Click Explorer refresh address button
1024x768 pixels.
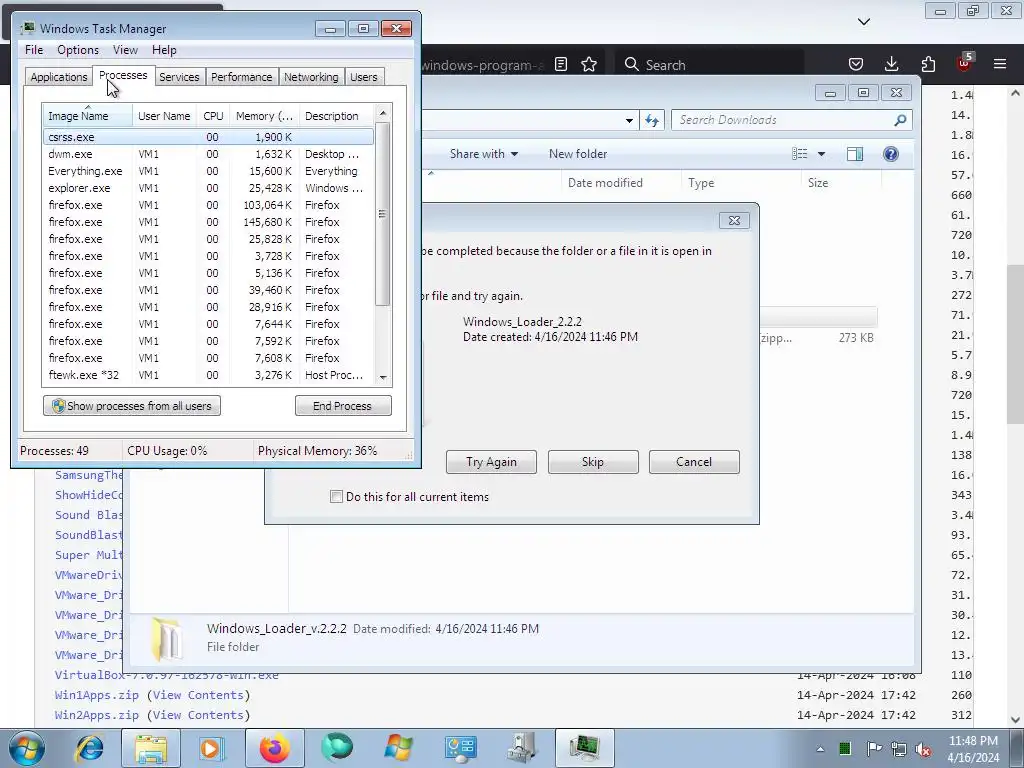[x=652, y=120]
